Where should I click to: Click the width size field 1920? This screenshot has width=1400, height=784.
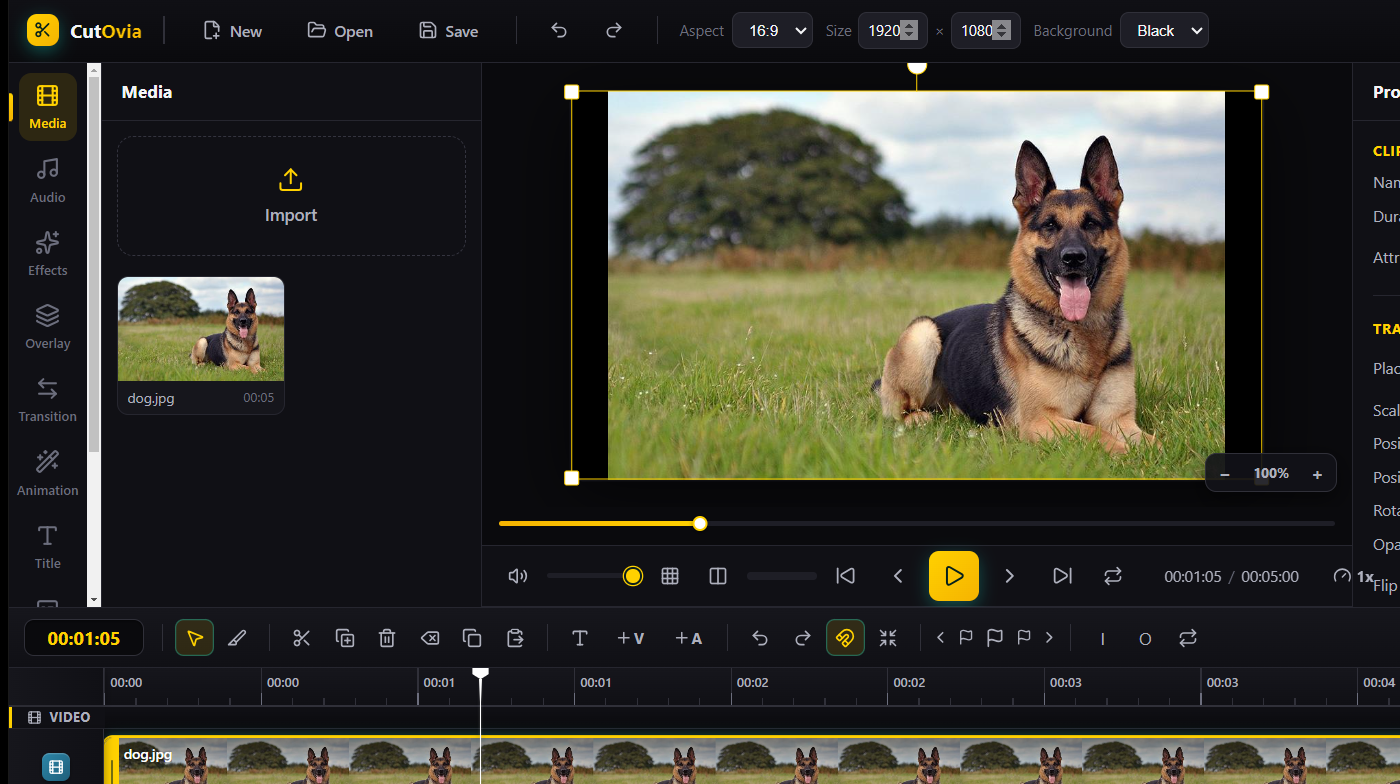894,31
